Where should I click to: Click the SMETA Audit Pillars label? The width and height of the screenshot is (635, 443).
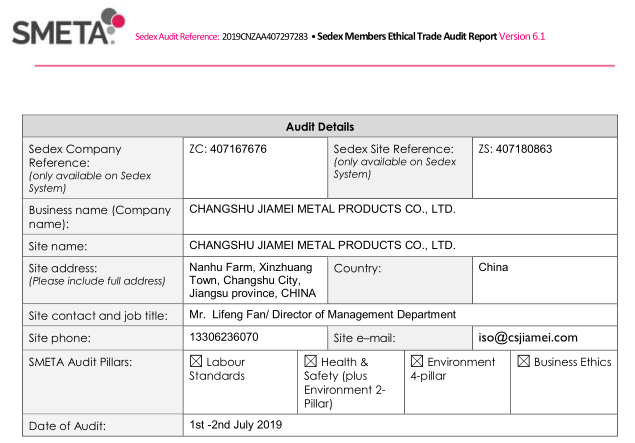pyautogui.click(x=81, y=361)
